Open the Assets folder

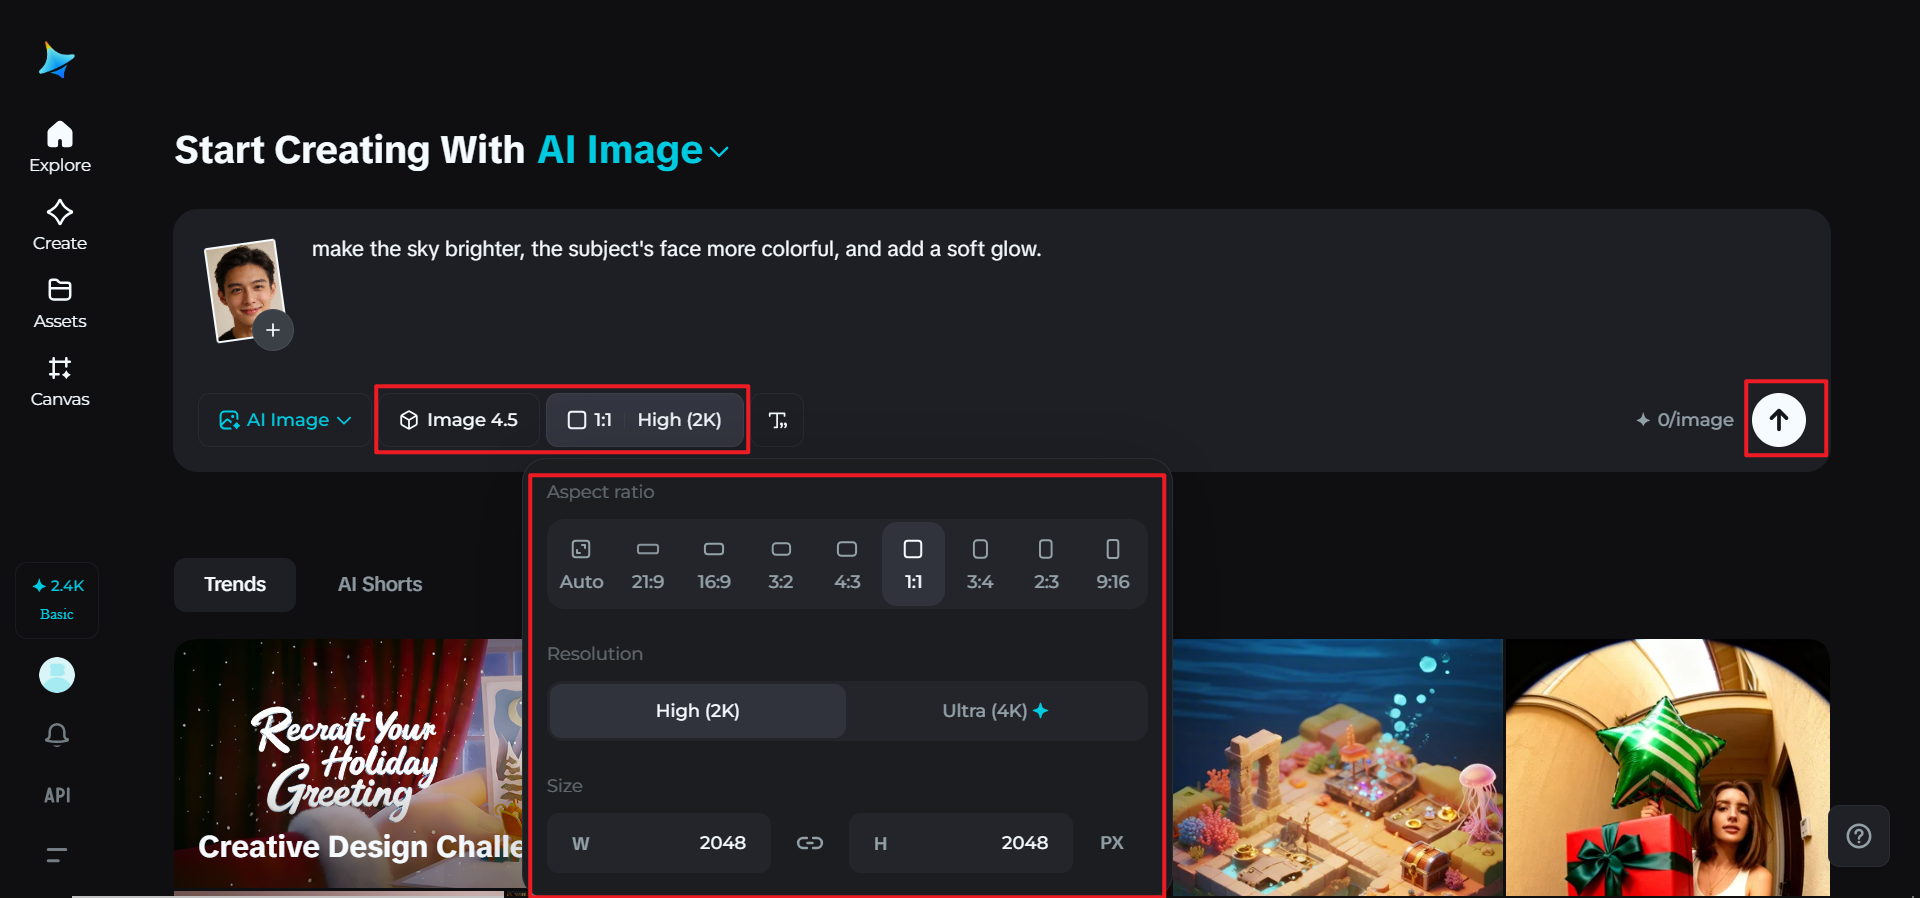tap(60, 303)
